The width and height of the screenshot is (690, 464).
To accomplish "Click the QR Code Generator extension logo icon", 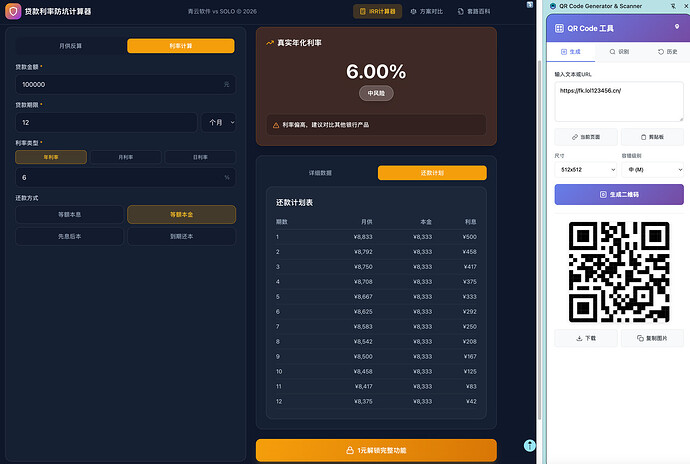I will (x=553, y=6).
